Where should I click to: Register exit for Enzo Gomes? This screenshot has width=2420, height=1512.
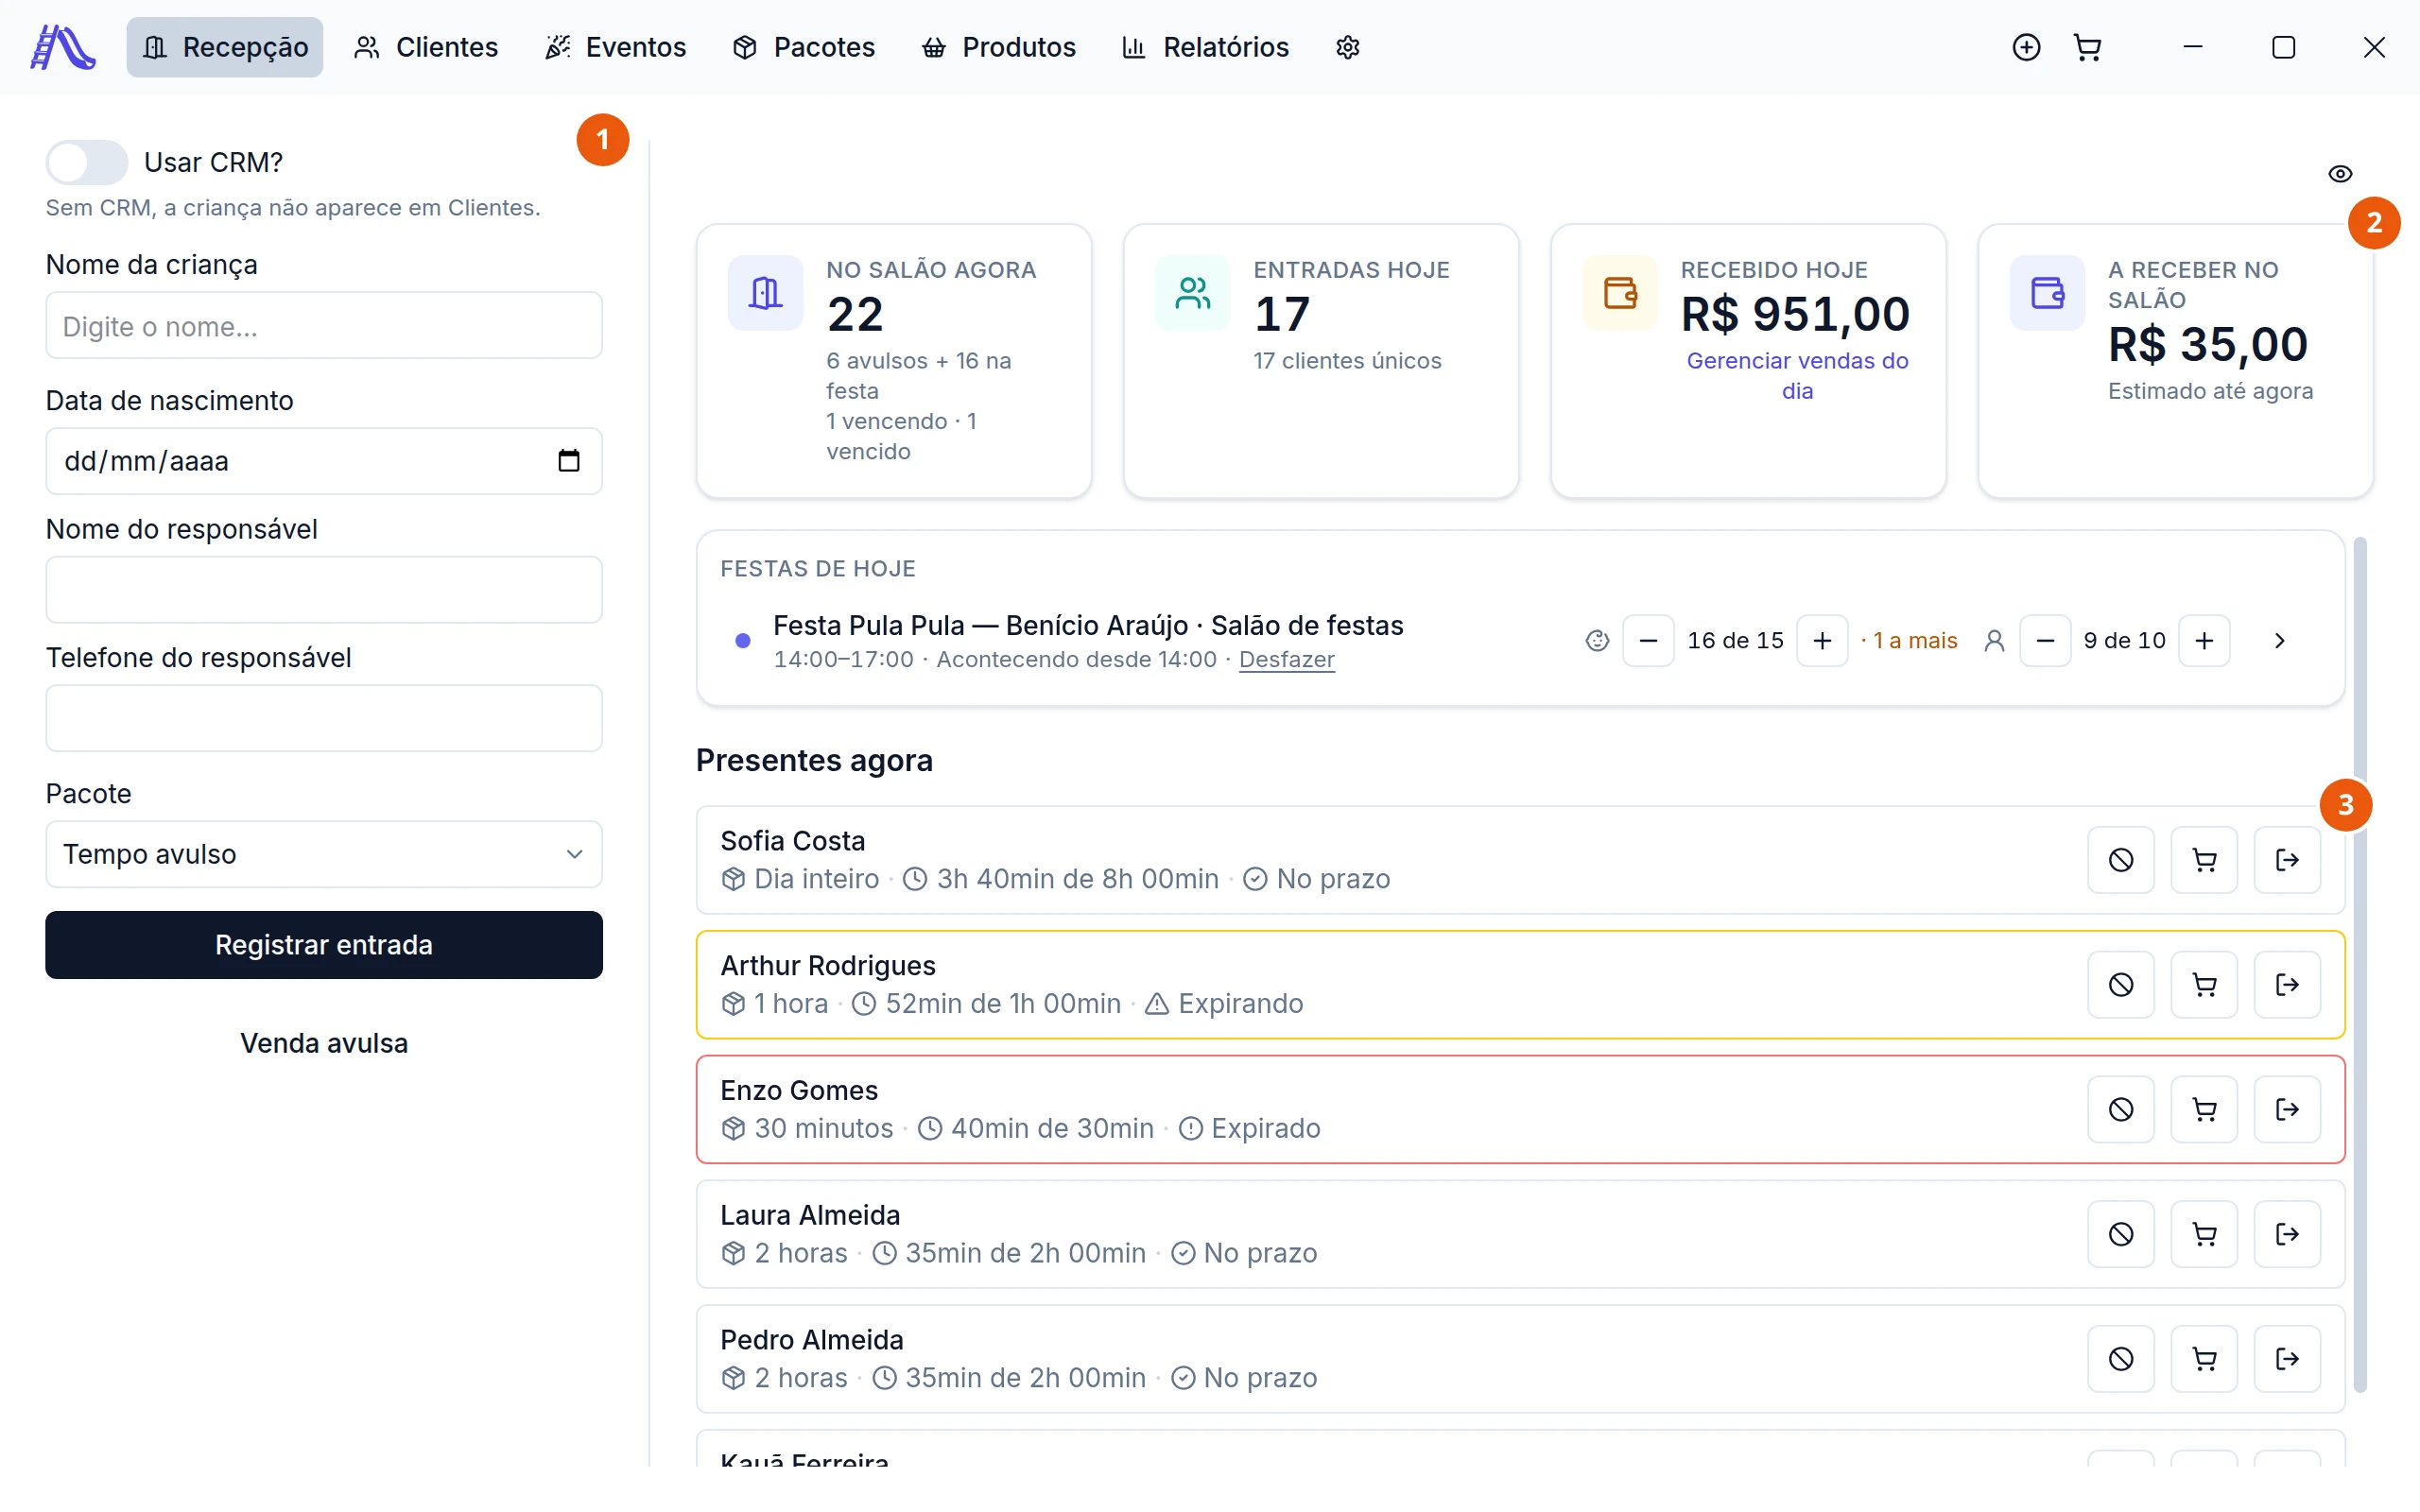click(x=2287, y=1109)
